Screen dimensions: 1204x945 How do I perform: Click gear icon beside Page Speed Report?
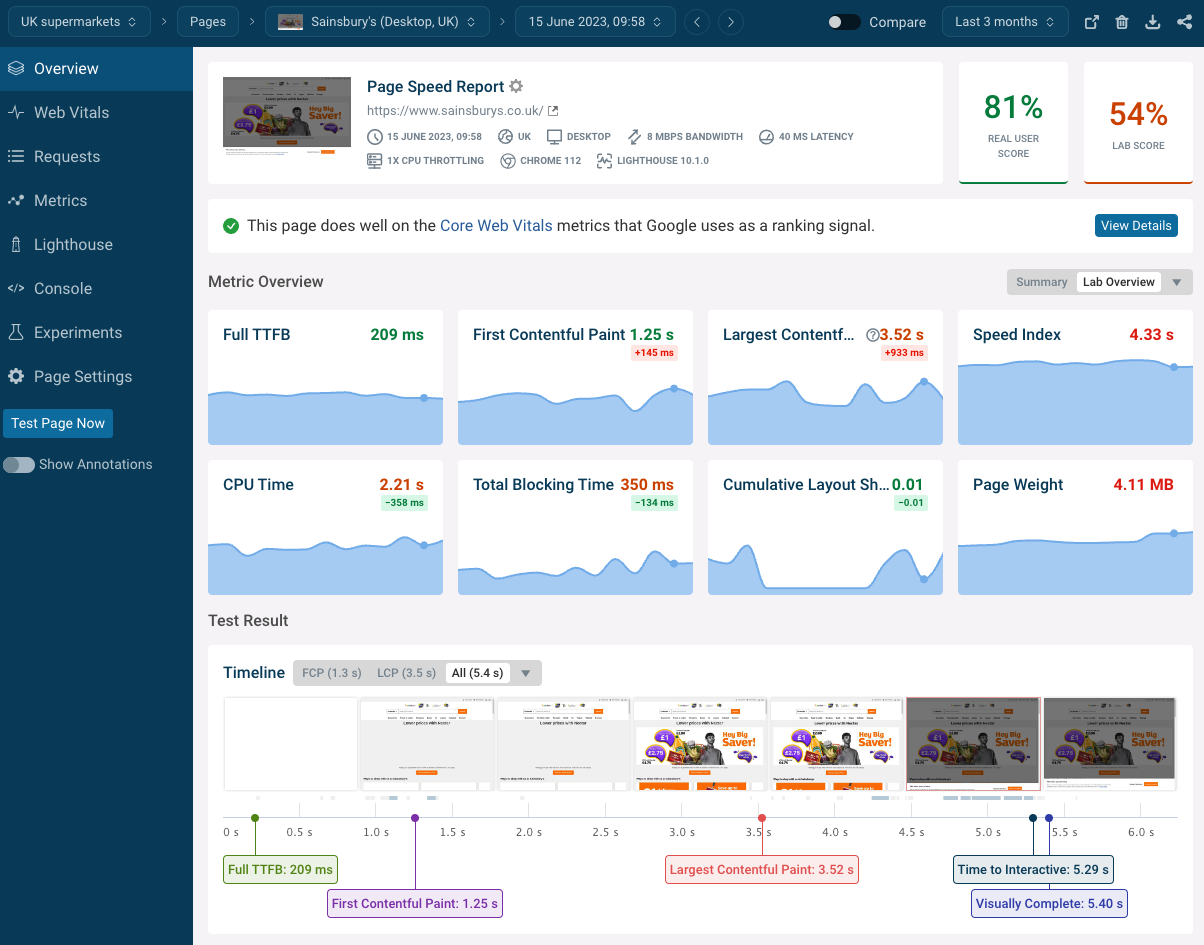point(516,86)
